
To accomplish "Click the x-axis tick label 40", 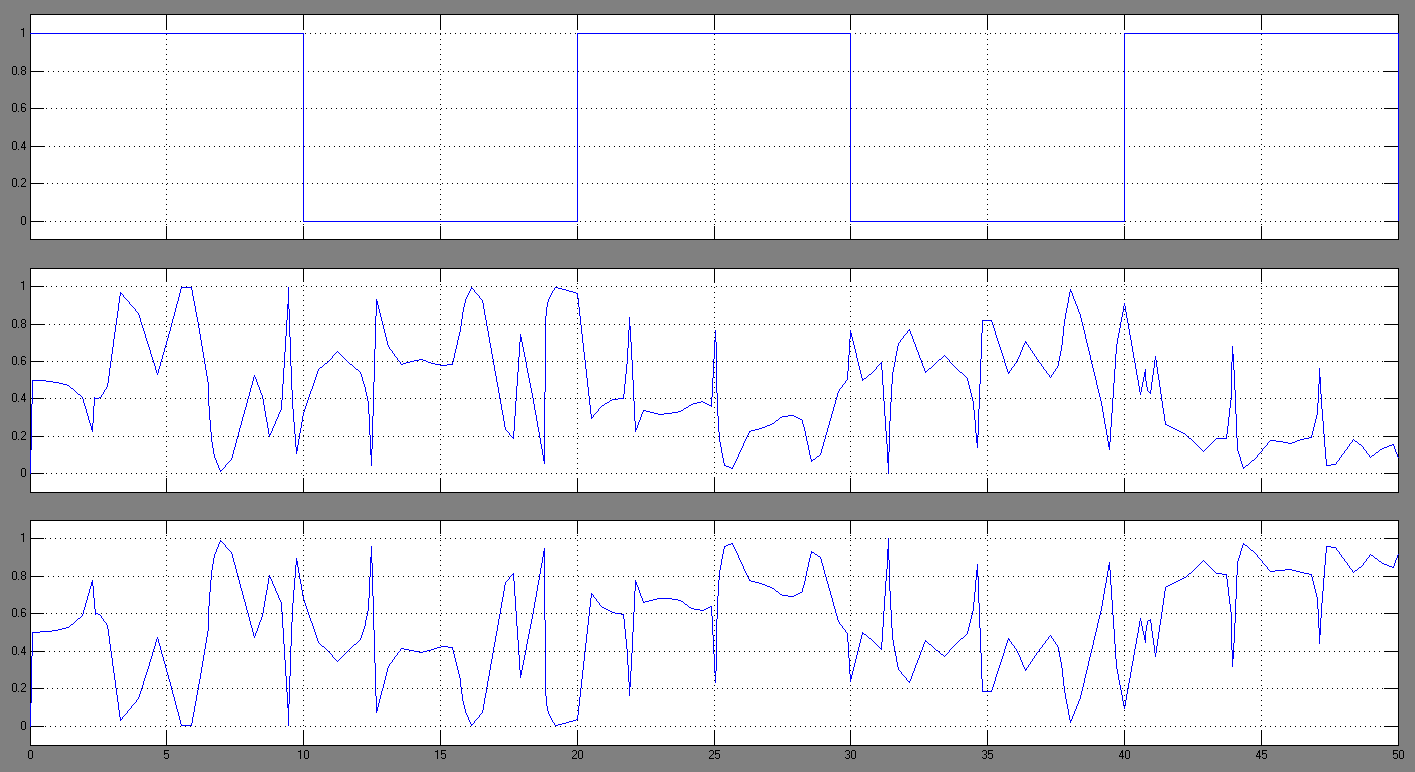I will pos(1125,754).
